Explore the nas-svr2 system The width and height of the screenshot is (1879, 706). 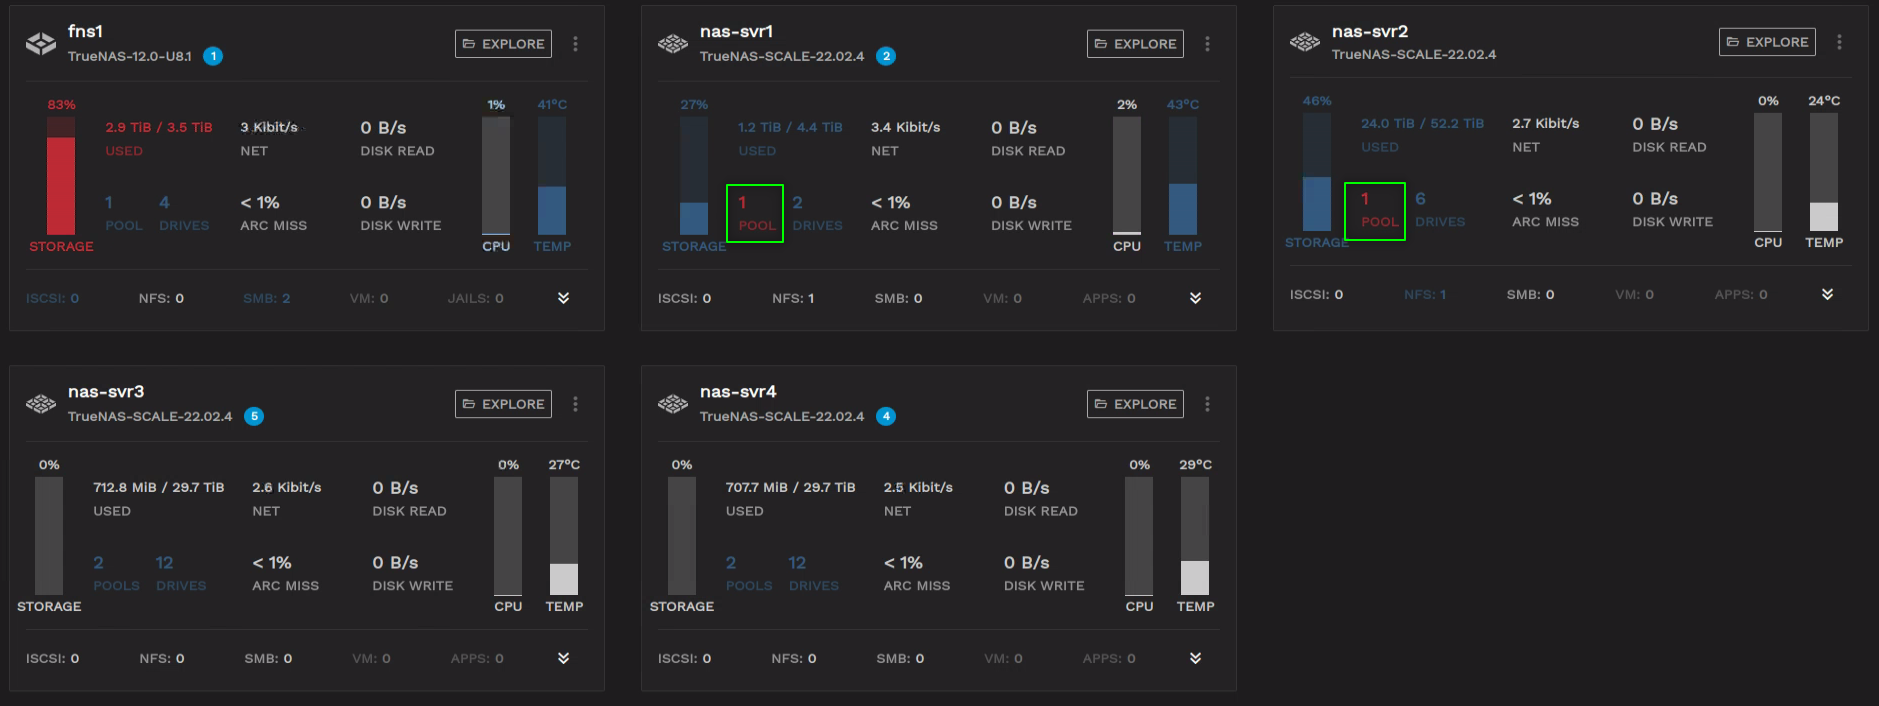(x=1767, y=42)
